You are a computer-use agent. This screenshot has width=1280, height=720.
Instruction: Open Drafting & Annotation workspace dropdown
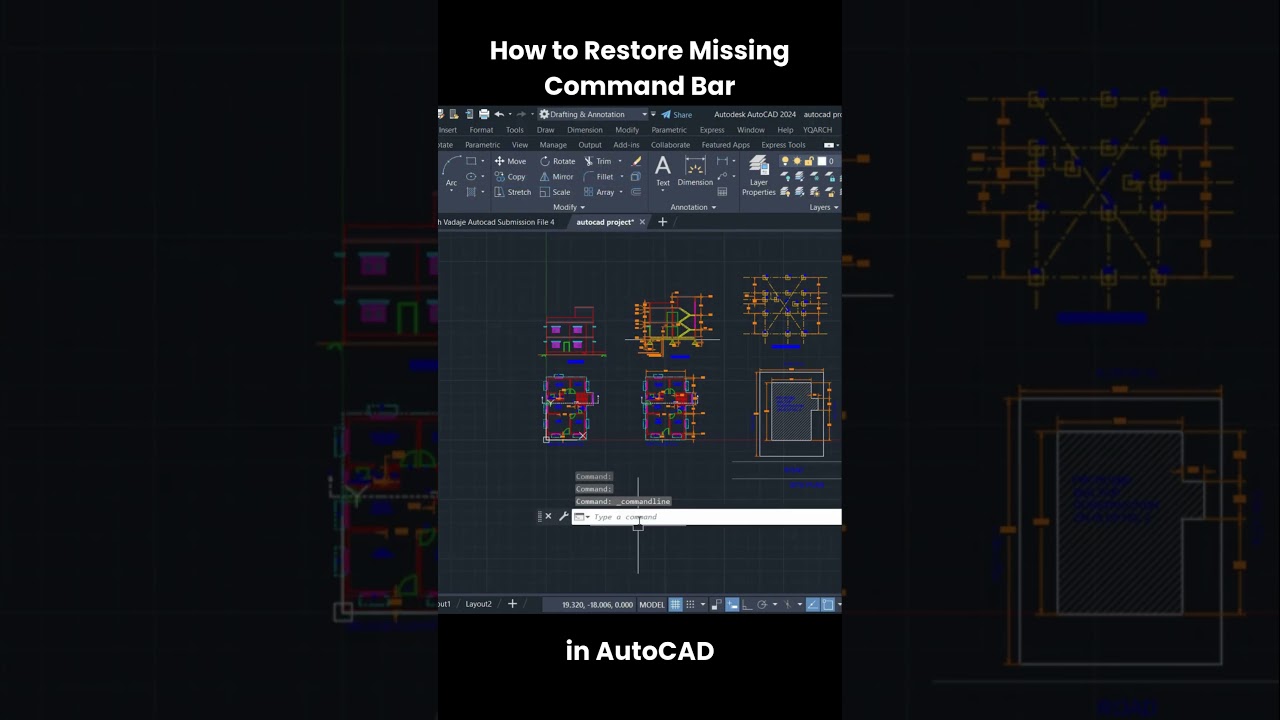594,114
